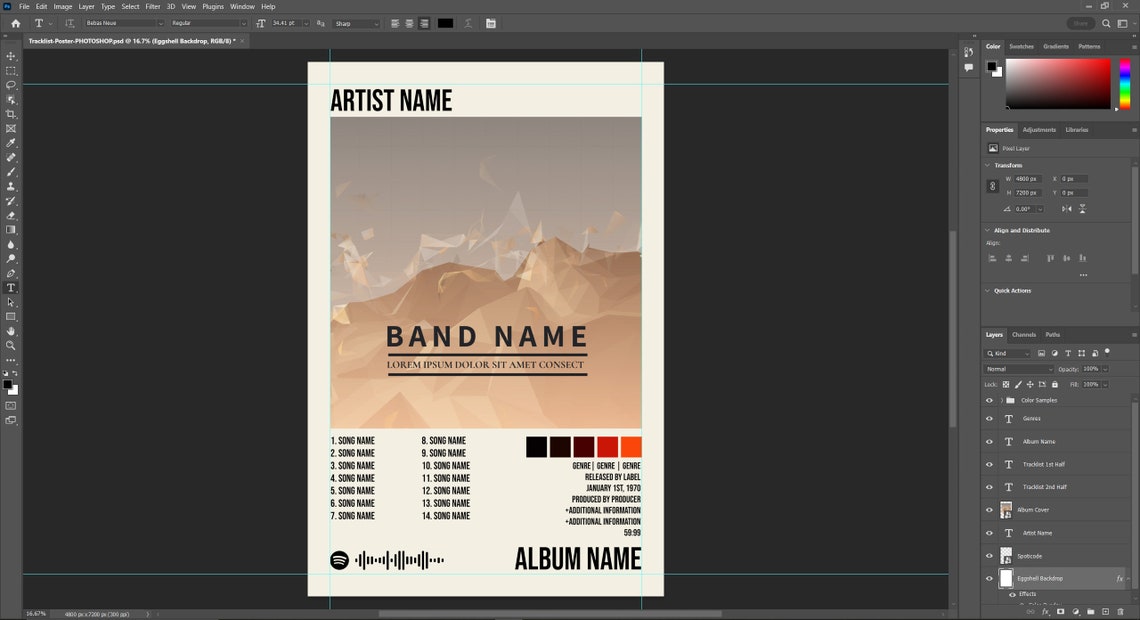Select the Lasso tool
The width and height of the screenshot is (1140, 620).
tap(11, 85)
